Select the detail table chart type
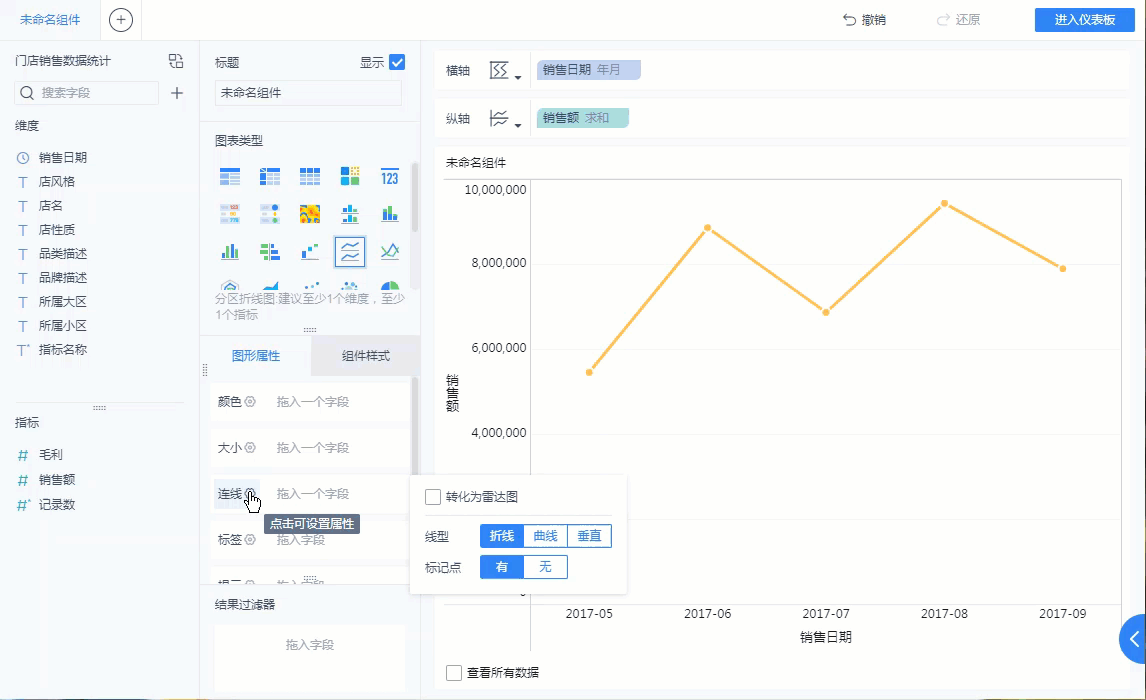Viewport: 1146px width, 700px height. click(310, 176)
